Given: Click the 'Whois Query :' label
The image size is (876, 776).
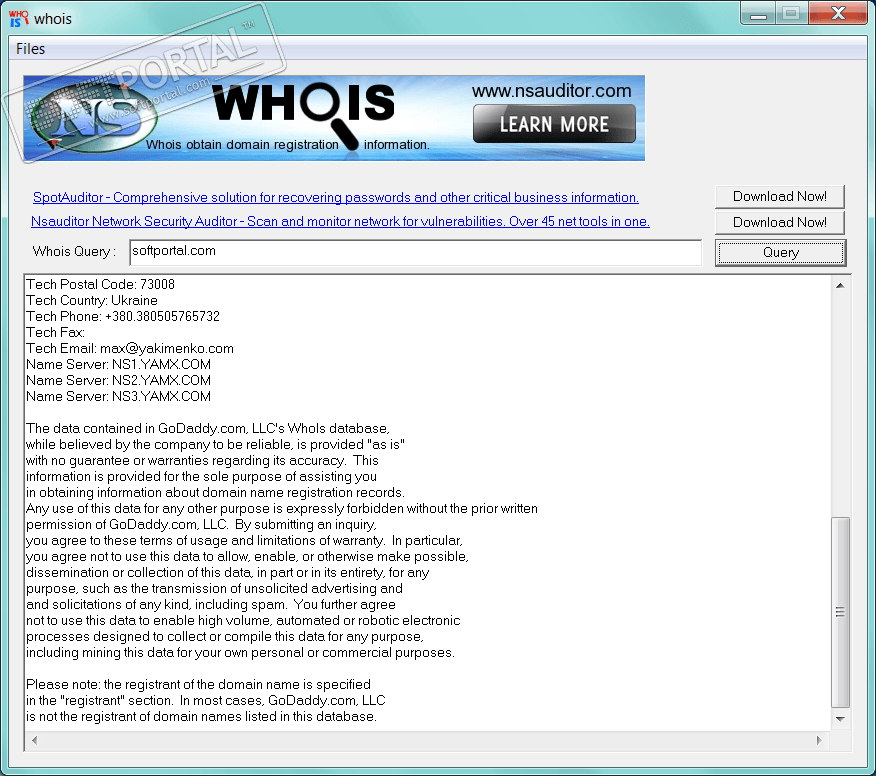Looking at the screenshot, I should point(74,251).
